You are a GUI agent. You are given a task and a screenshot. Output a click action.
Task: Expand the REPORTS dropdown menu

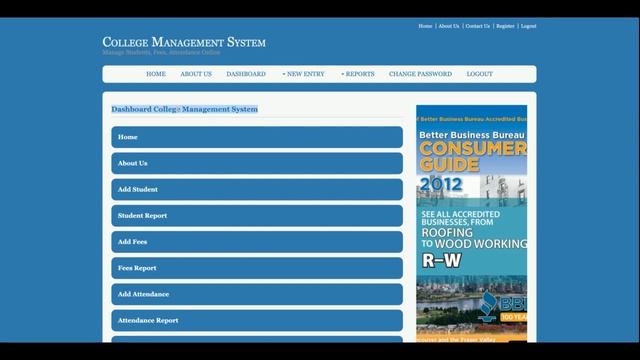[358, 74]
